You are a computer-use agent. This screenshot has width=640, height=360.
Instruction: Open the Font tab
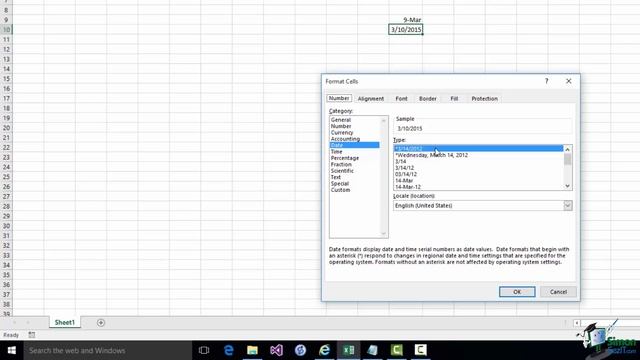click(x=401, y=99)
